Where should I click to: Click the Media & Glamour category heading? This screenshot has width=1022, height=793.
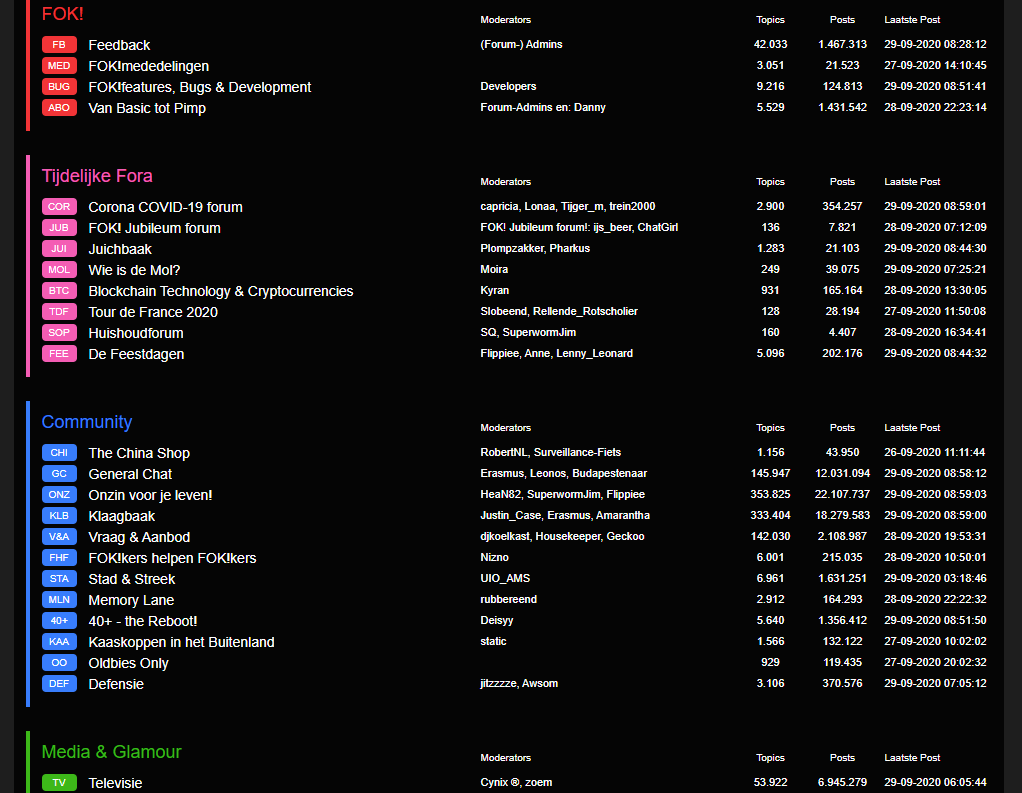point(111,751)
